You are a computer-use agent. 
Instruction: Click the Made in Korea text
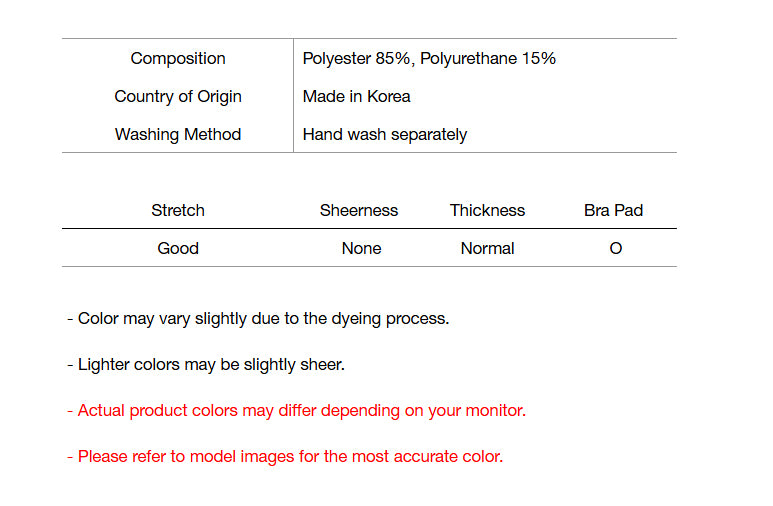(x=356, y=96)
